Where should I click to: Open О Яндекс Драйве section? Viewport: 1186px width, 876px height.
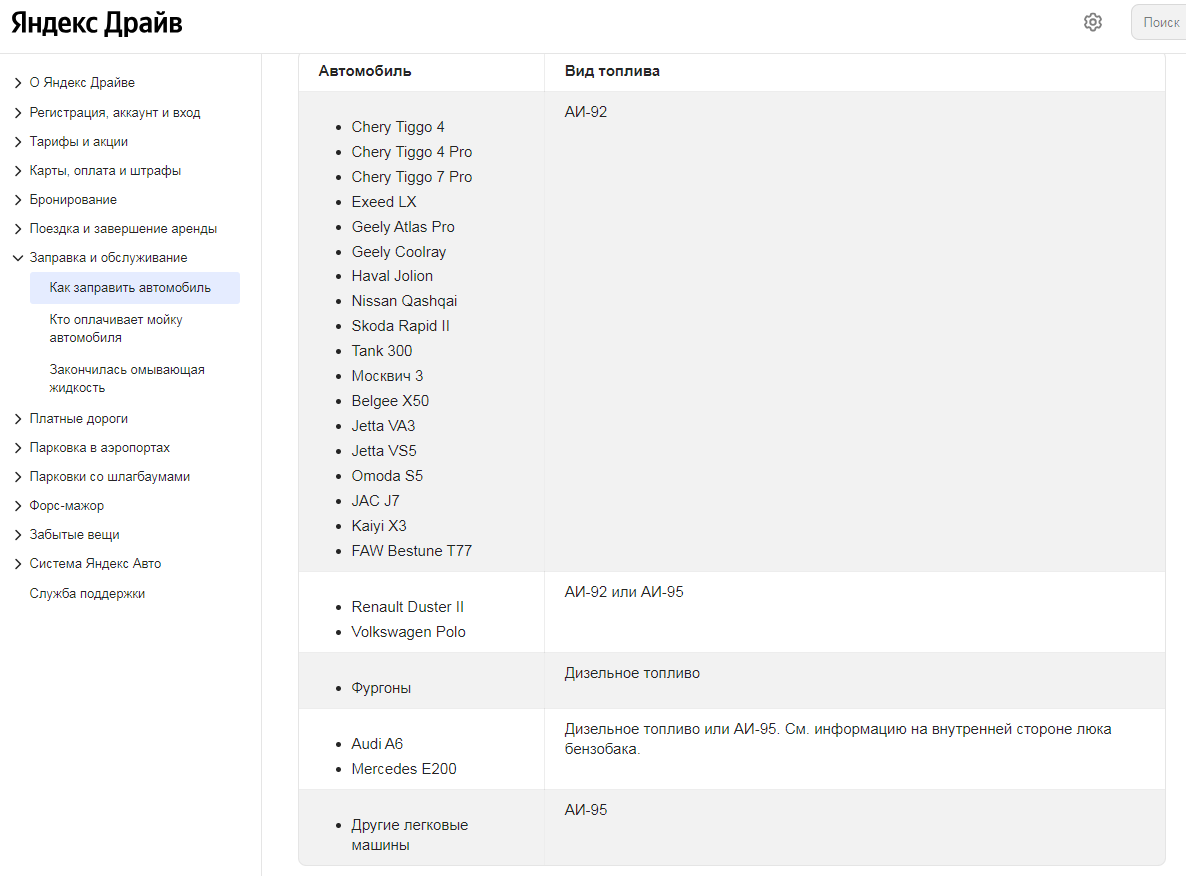coord(82,82)
